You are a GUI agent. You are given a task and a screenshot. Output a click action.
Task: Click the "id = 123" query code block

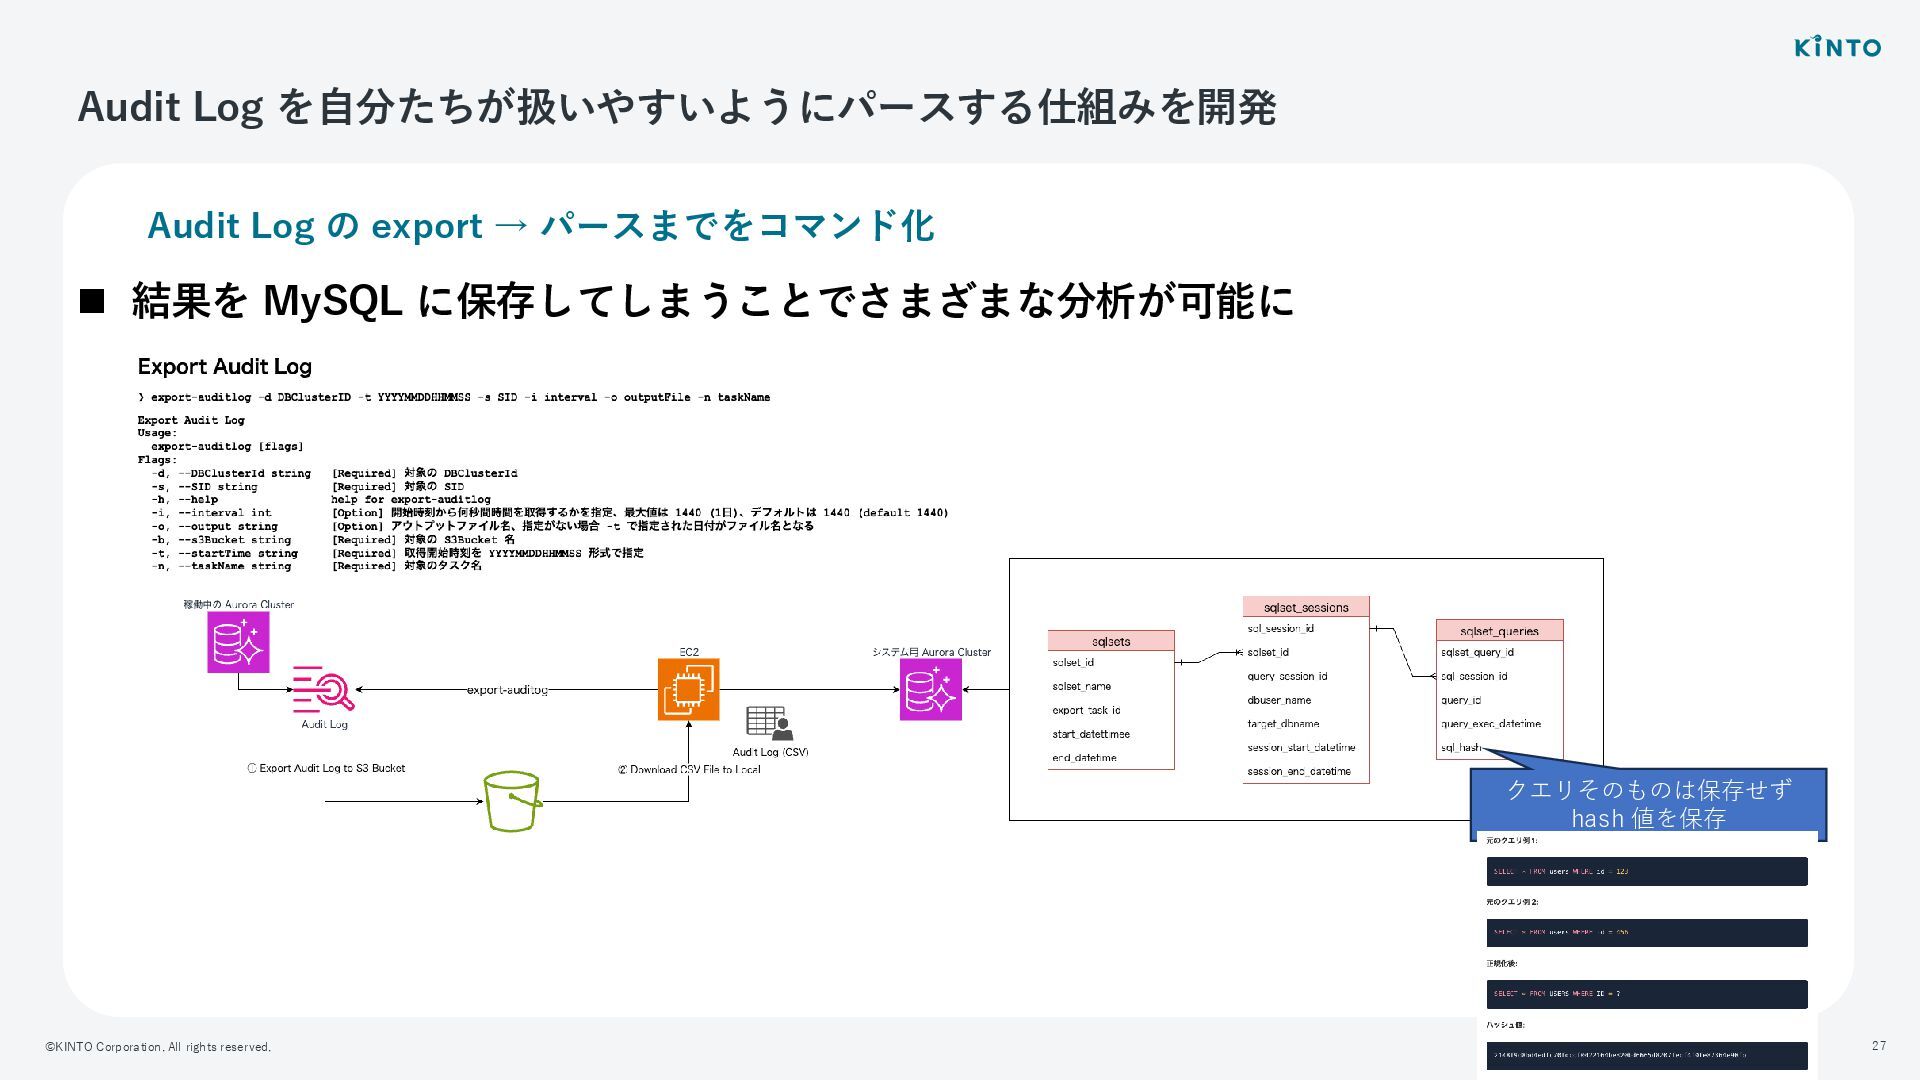pos(1647,871)
